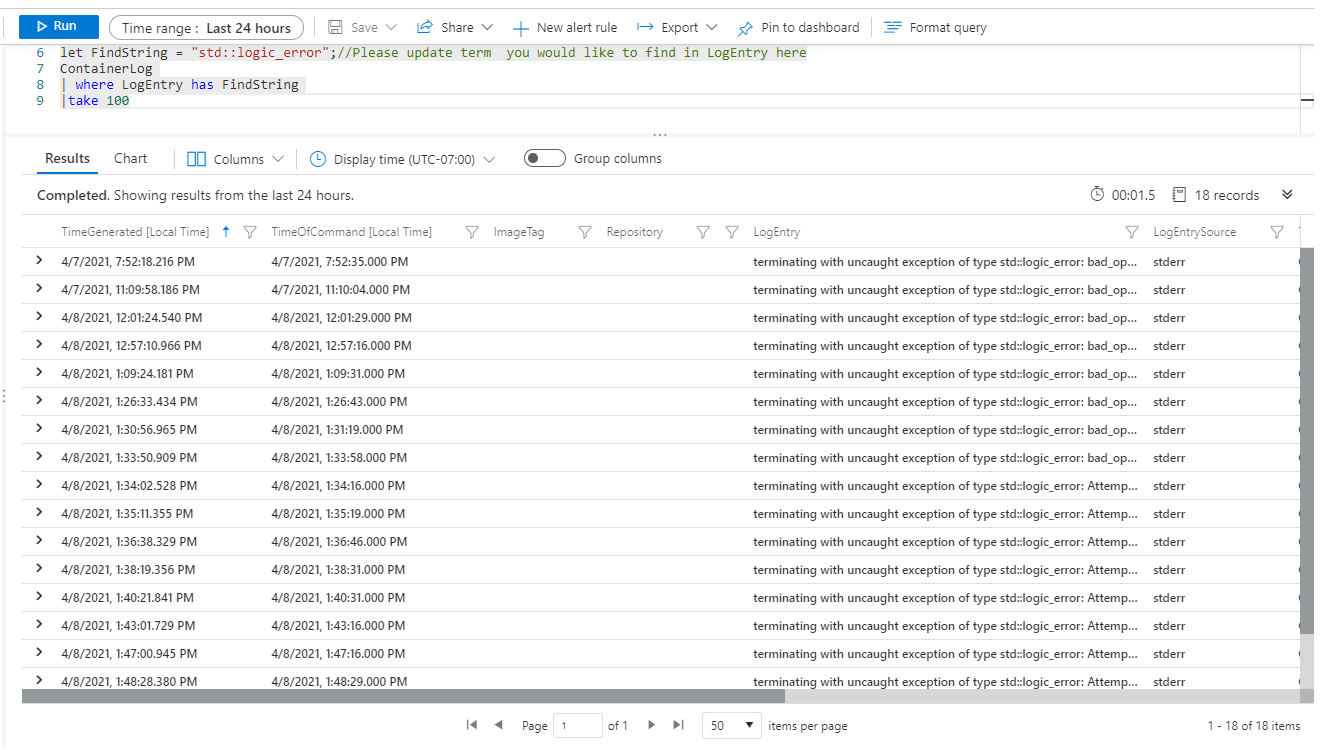Open filter for TimeGenerated column
This screenshot has height=750, width=1334.
tap(251, 232)
